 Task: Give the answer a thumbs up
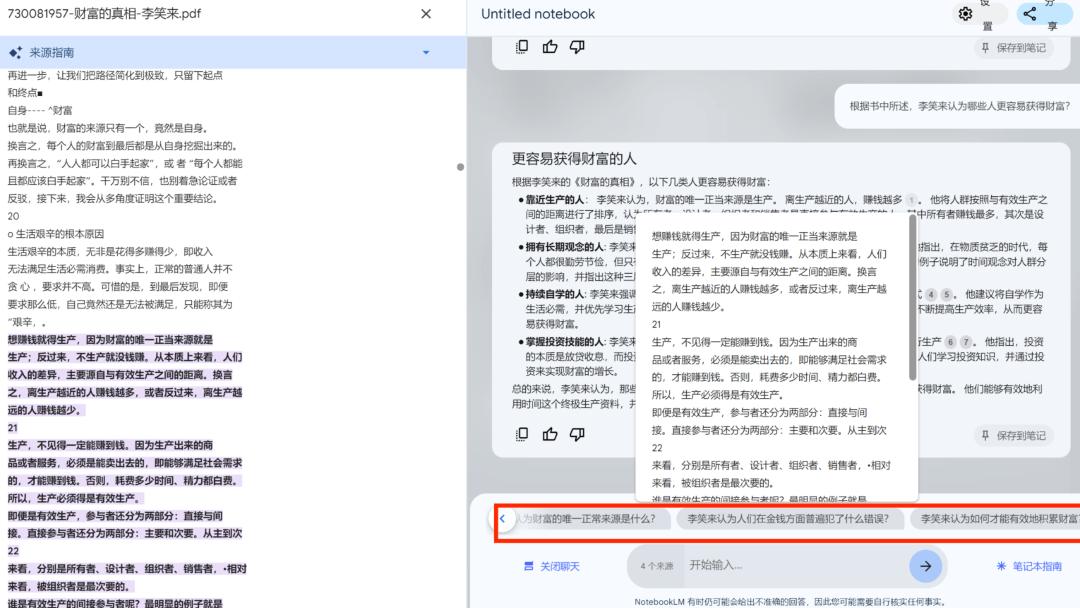549,46
